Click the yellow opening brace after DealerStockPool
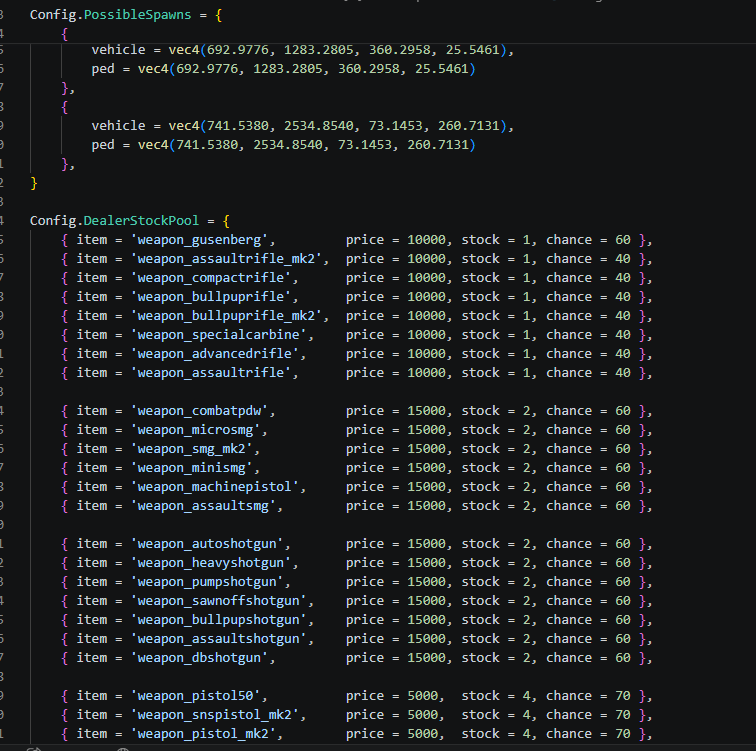 [226, 221]
